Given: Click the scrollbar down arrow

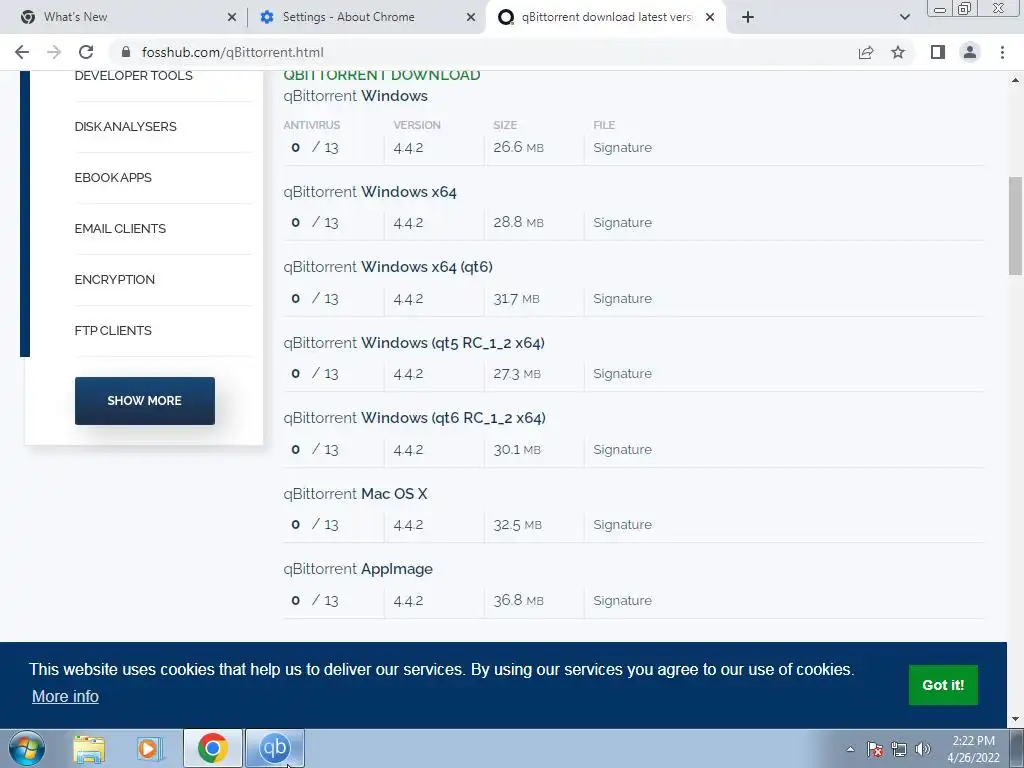Looking at the screenshot, I should (x=1015, y=719).
